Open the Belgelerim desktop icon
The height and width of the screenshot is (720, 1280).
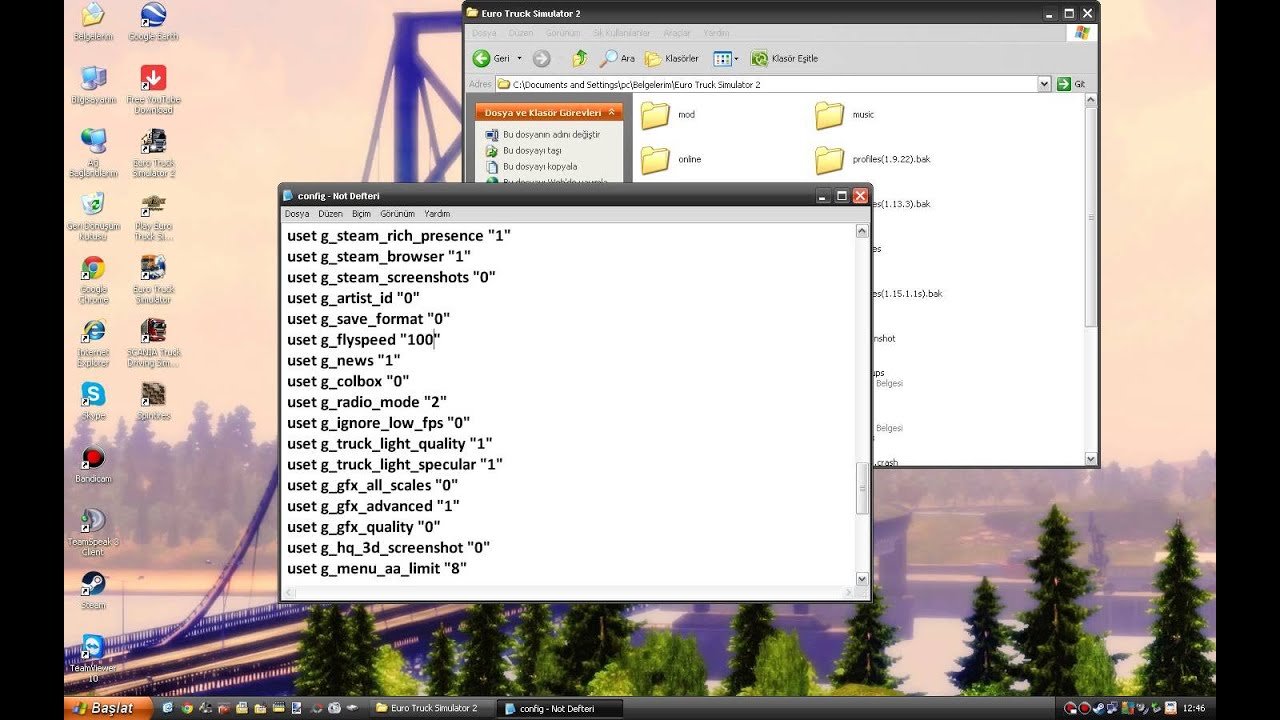click(93, 22)
